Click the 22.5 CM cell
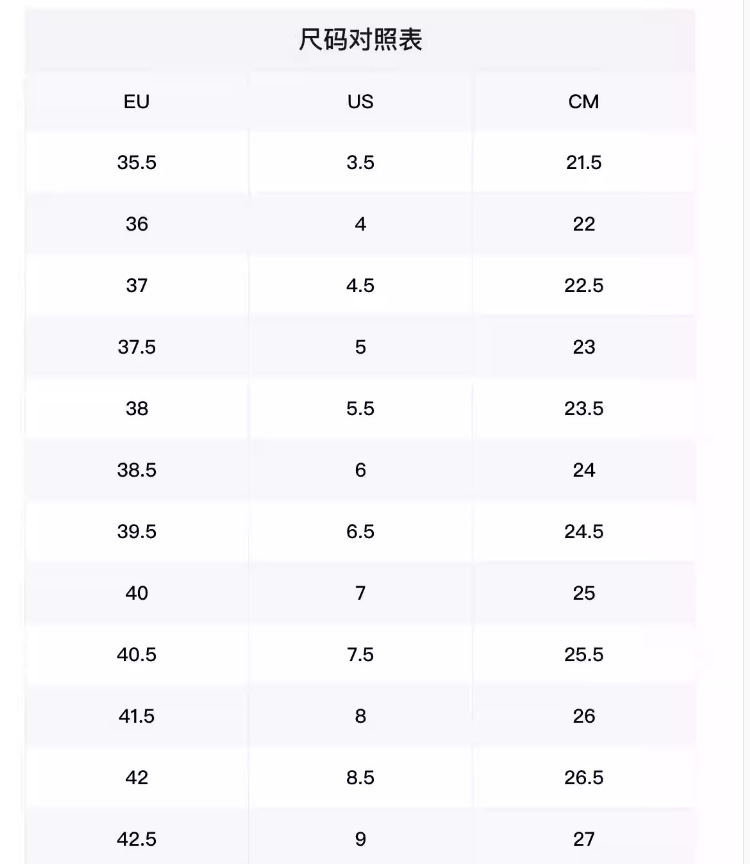 pyautogui.click(x=584, y=285)
